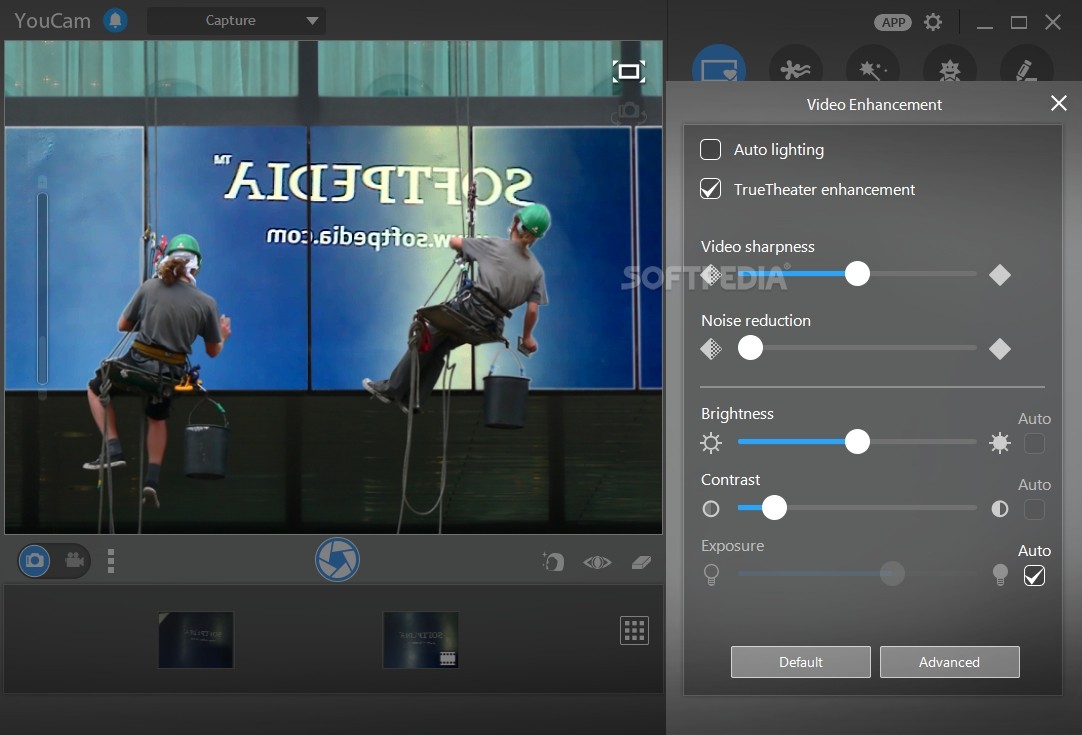
Task: Open the settings gear
Action: point(933,22)
